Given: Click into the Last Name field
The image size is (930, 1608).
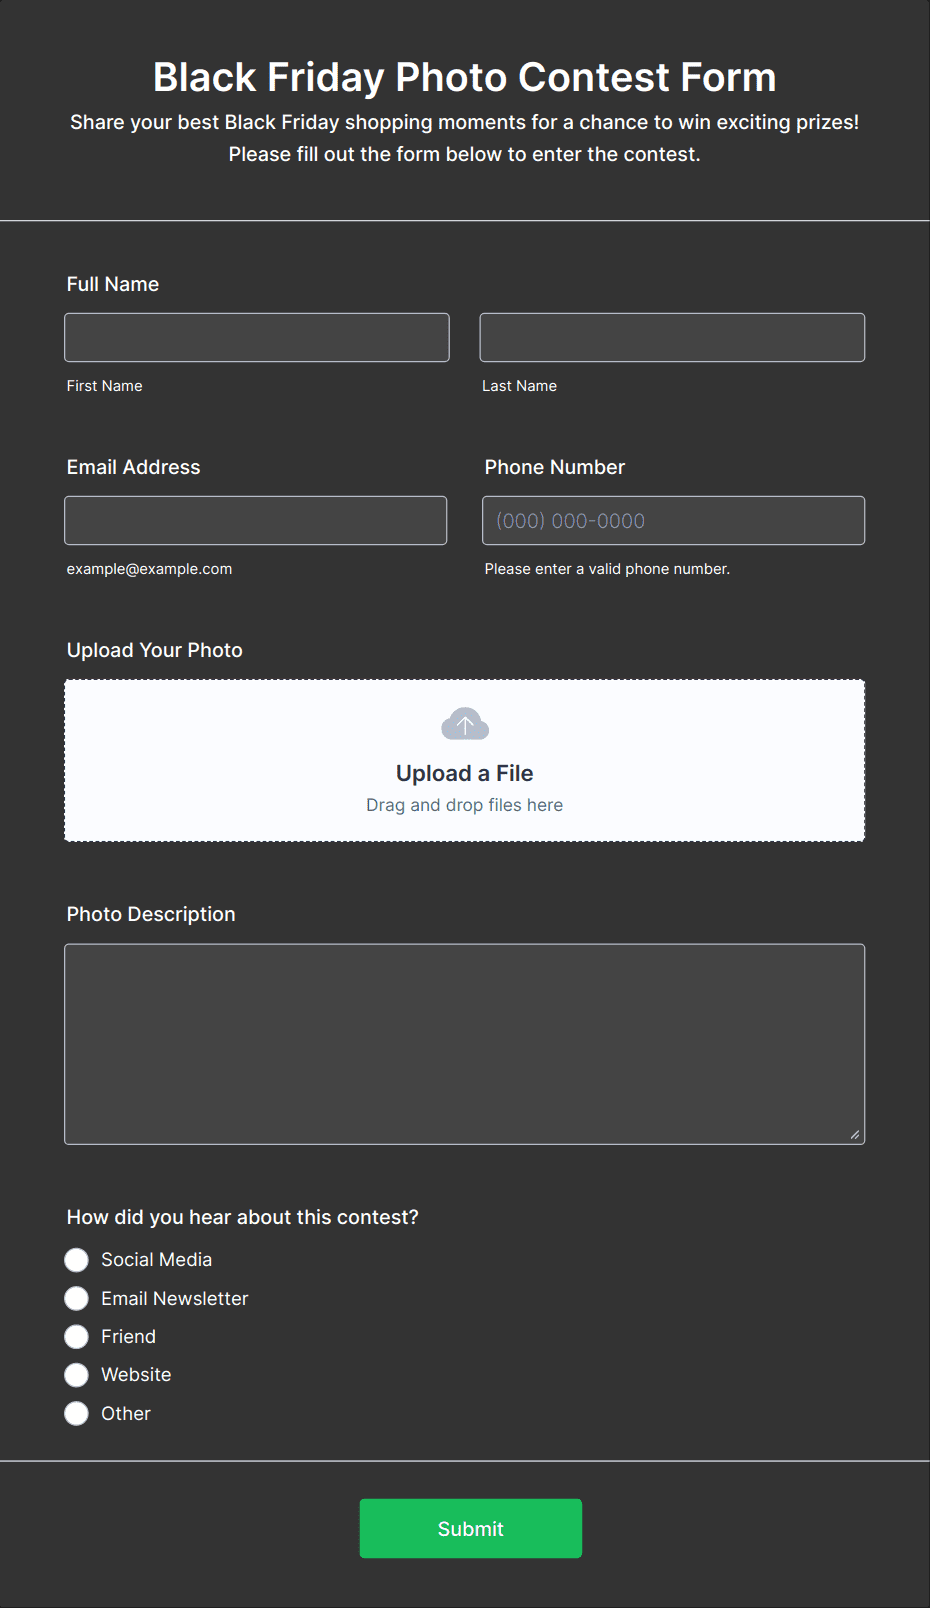Looking at the screenshot, I should point(672,337).
